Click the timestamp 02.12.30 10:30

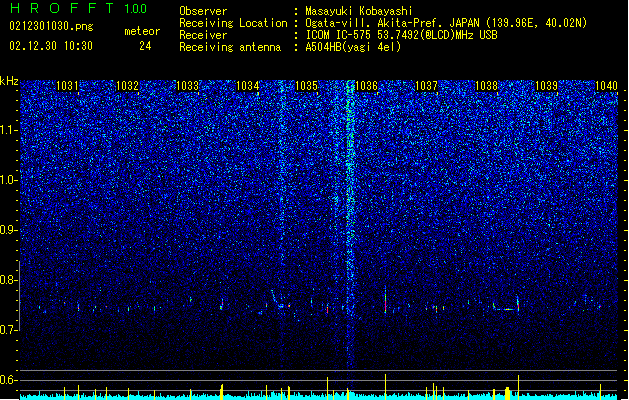click(x=51, y=46)
